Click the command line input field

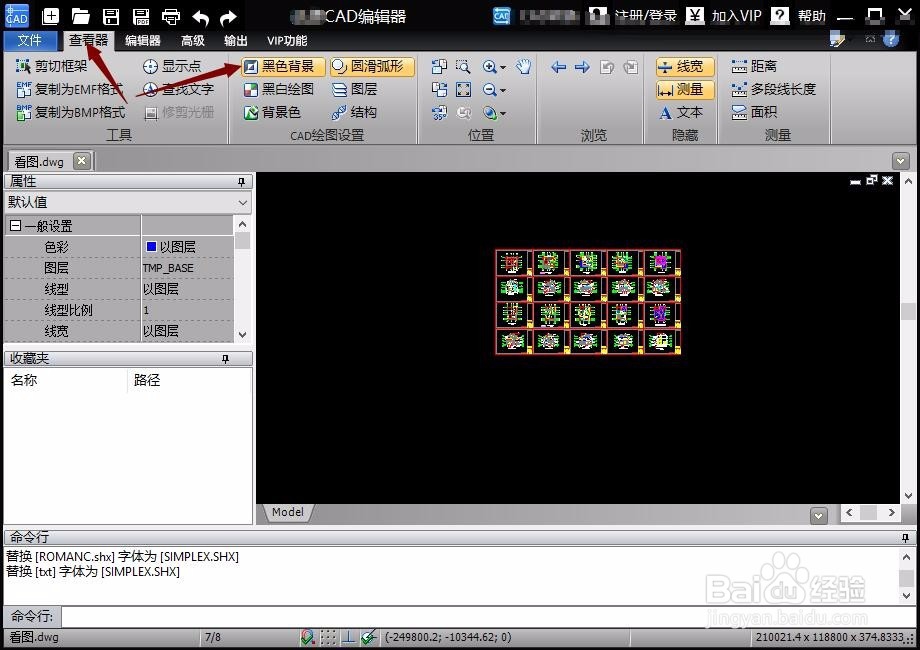[488, 617]
